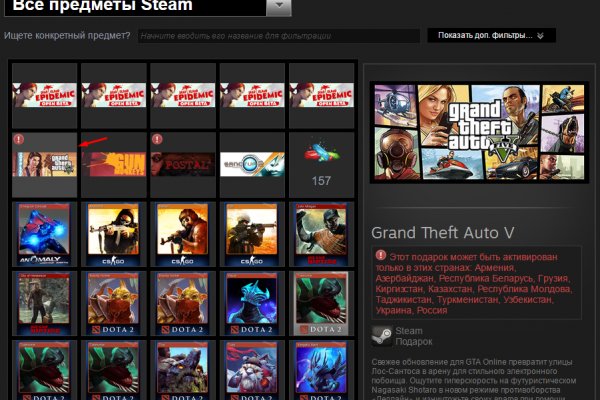Screen dimensions: 600x400
Task: Select the first Epidemic Open Beta item
Action: (x=44, y=94)
